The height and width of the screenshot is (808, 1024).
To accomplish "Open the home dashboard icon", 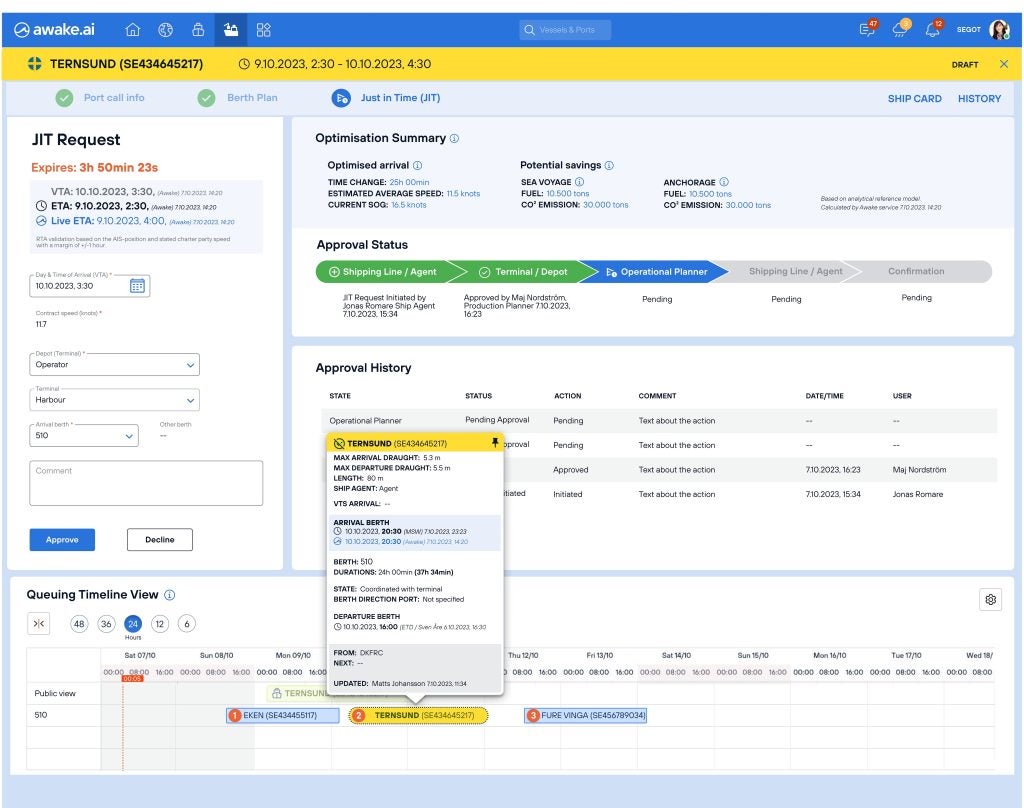I will point(132,30).
